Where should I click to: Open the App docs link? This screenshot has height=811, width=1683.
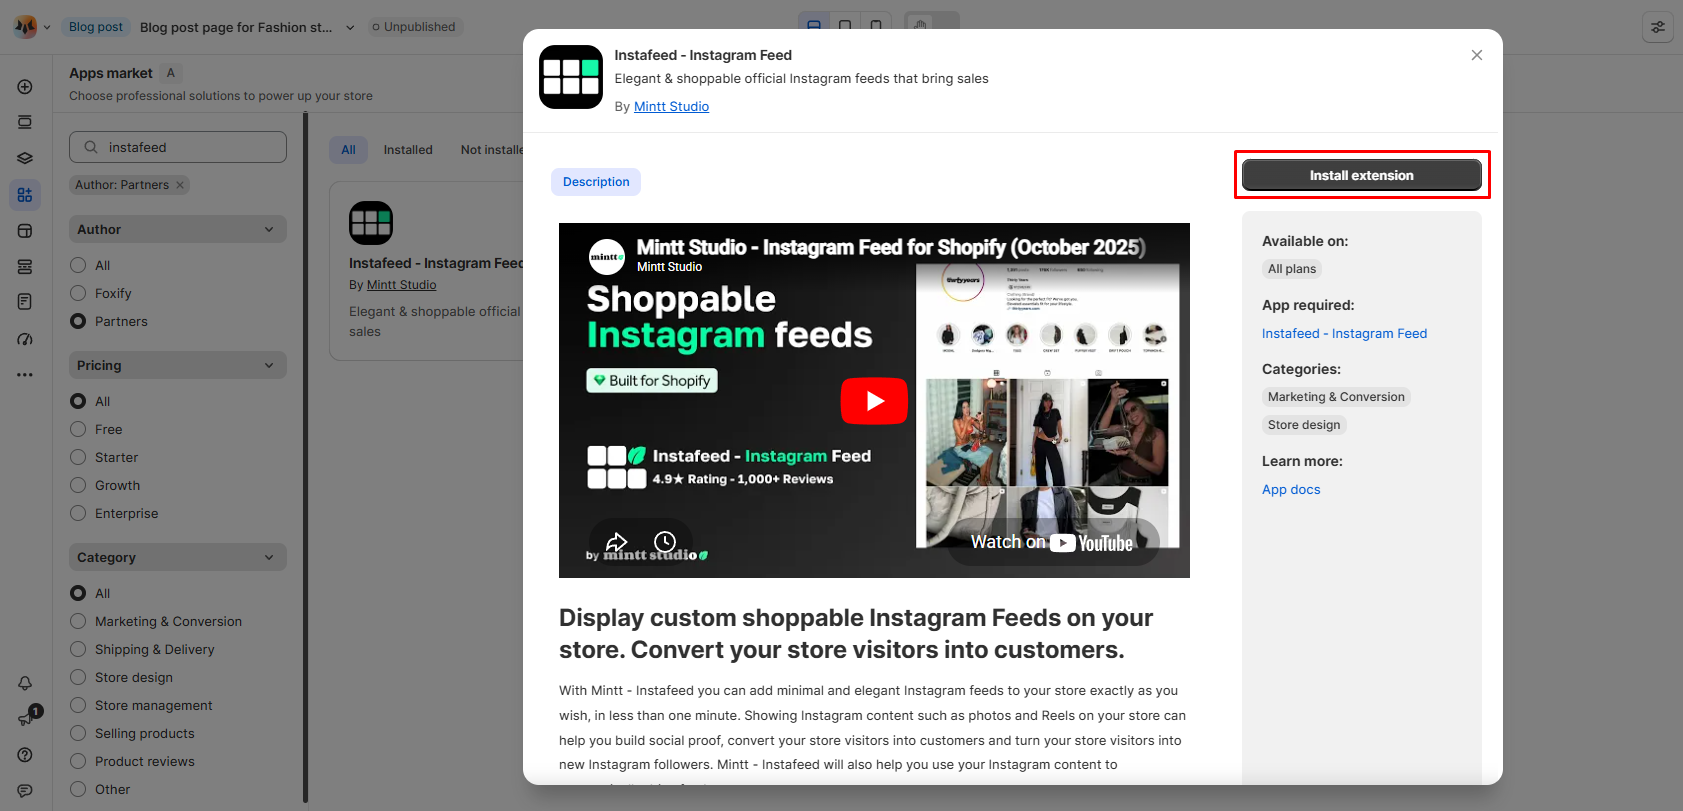(1291, 490)
